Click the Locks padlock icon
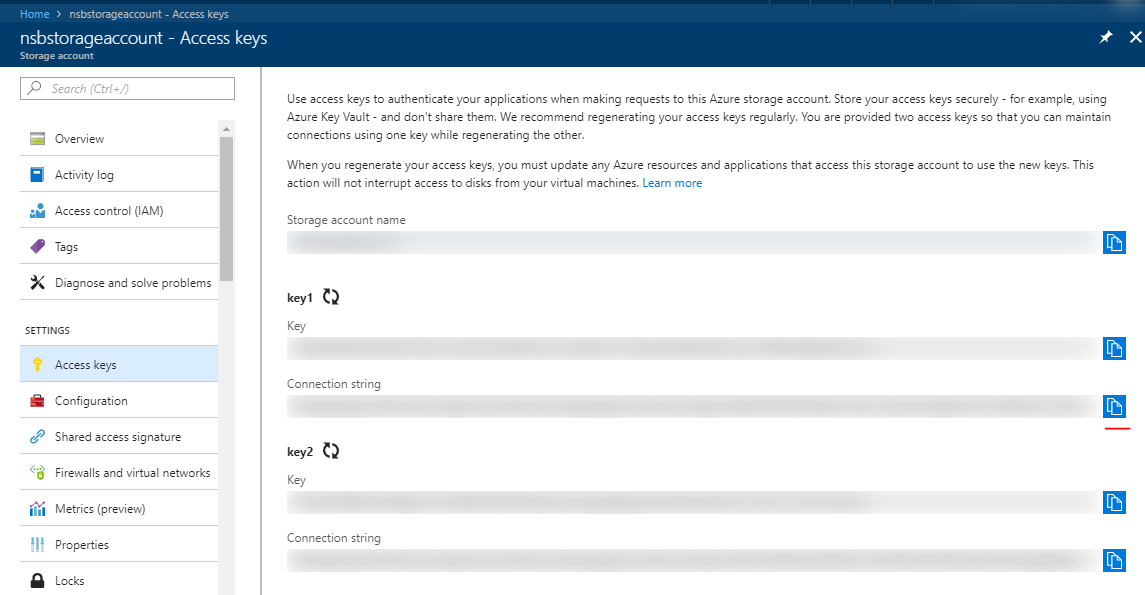The image size is (1145, 595). click(37, 580)
